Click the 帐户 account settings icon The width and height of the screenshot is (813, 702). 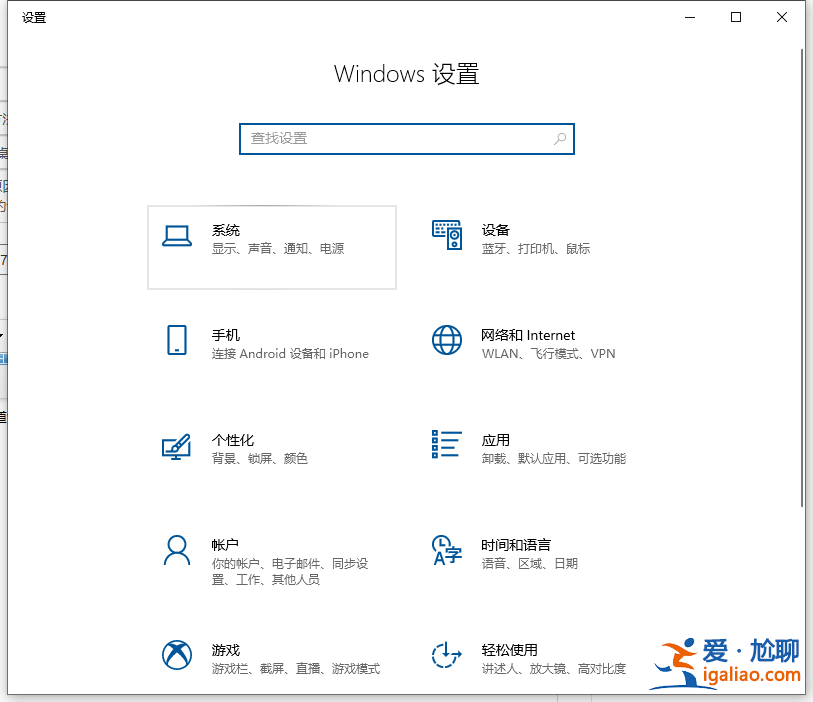176,551
